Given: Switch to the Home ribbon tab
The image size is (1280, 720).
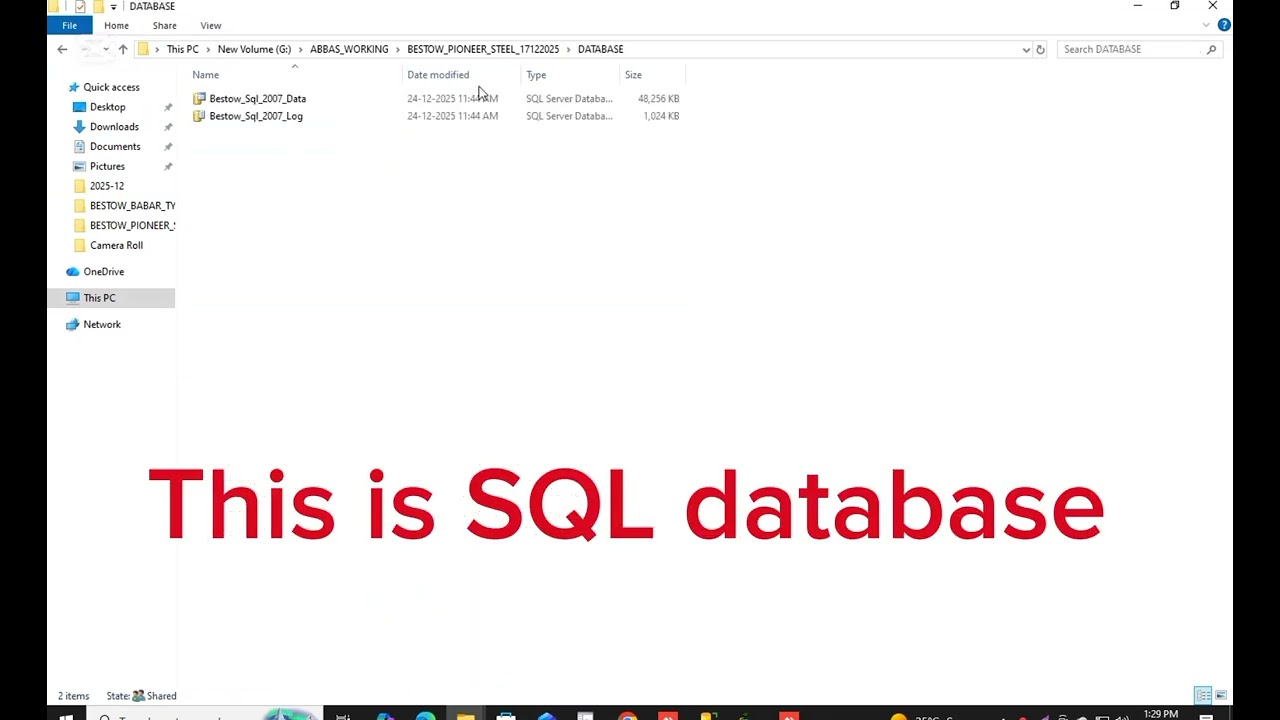Looking at the screenshot, I should (116, 25).
